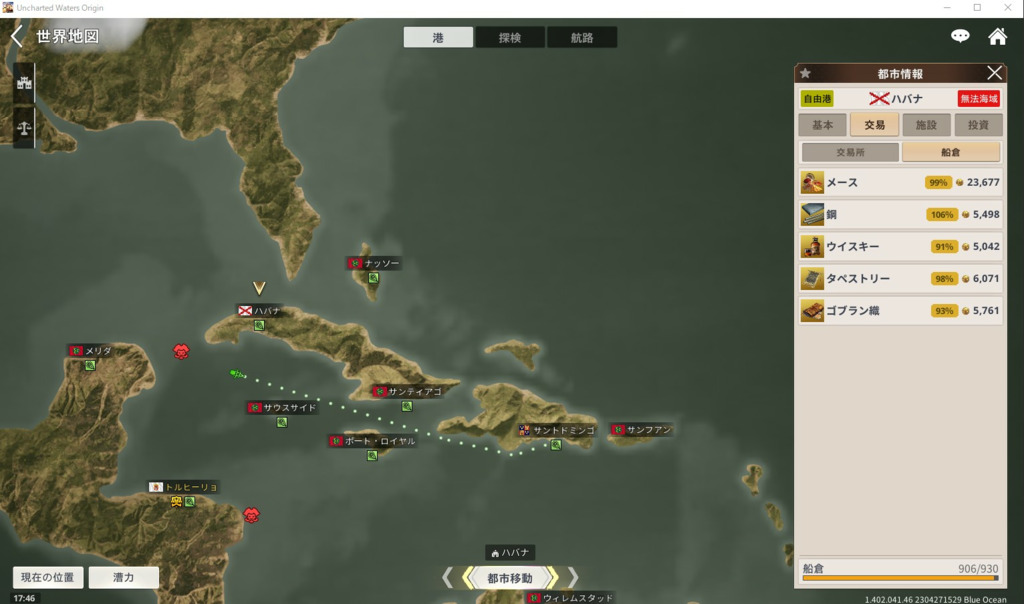Select the balance scale filter icon
Image resolution: width=1024 pixels, height=604 pixels.
click(24, 127)
